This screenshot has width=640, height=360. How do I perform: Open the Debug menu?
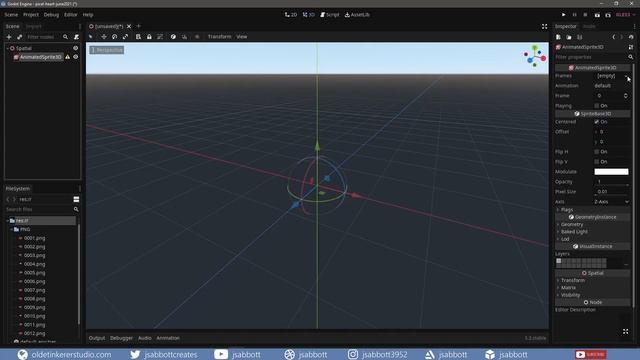coord(51,15)
